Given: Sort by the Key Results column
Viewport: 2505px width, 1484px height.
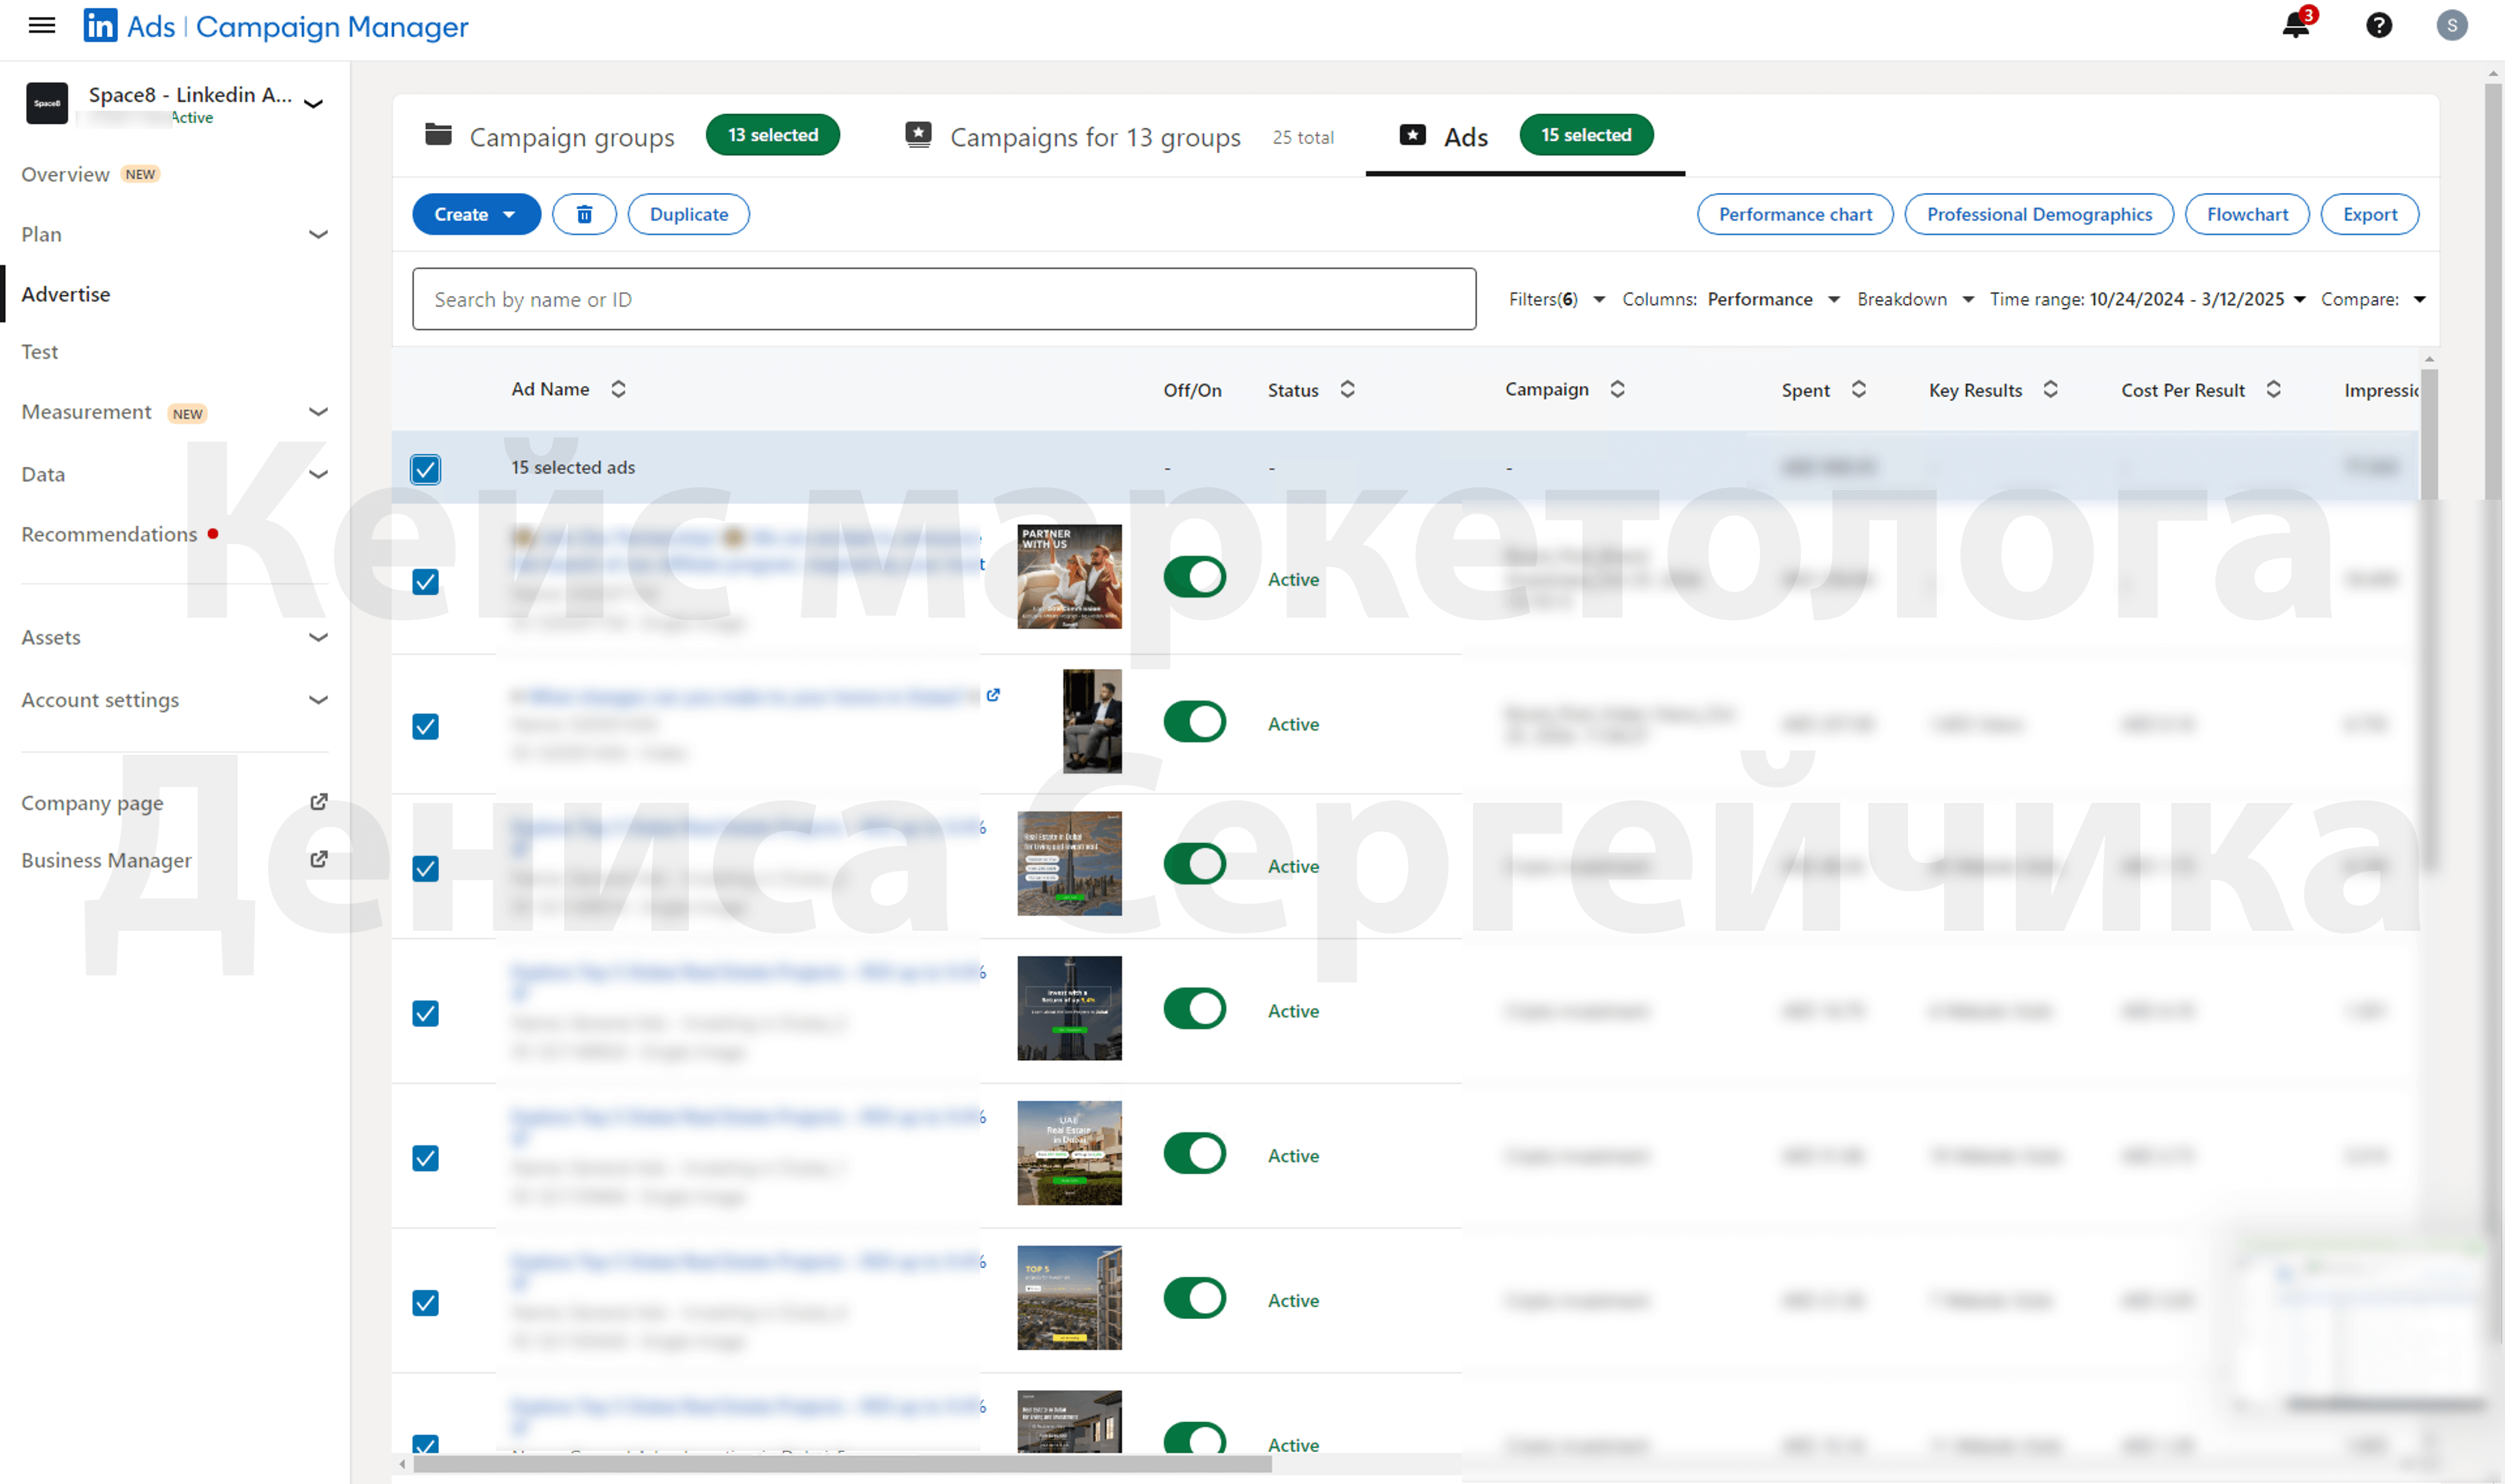Looking at the screenshot, I should point(2050,389).
